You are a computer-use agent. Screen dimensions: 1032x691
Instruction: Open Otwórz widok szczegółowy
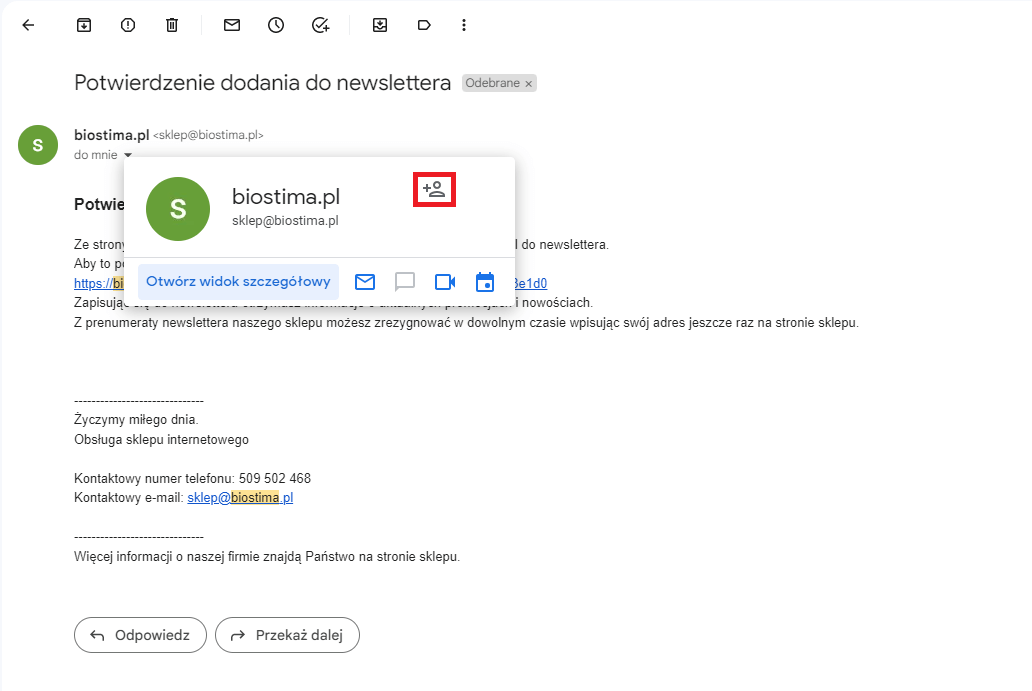point(238,282)
